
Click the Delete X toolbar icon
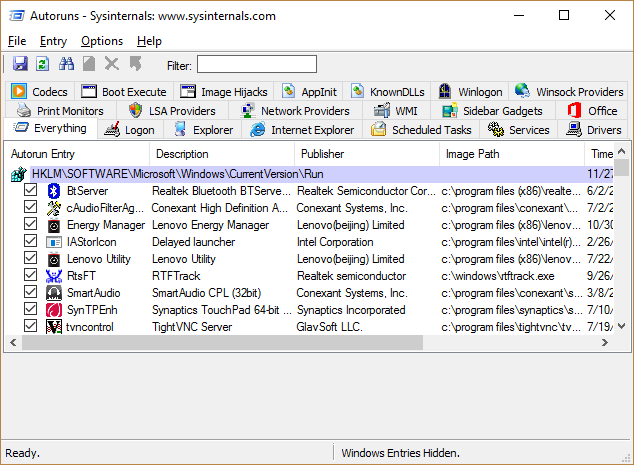coord(112,64)
